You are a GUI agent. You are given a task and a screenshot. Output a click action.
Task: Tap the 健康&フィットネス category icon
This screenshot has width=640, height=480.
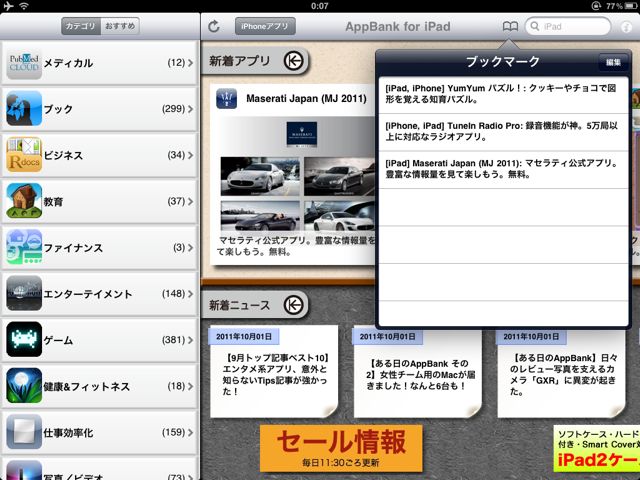(x=24, y=386)
